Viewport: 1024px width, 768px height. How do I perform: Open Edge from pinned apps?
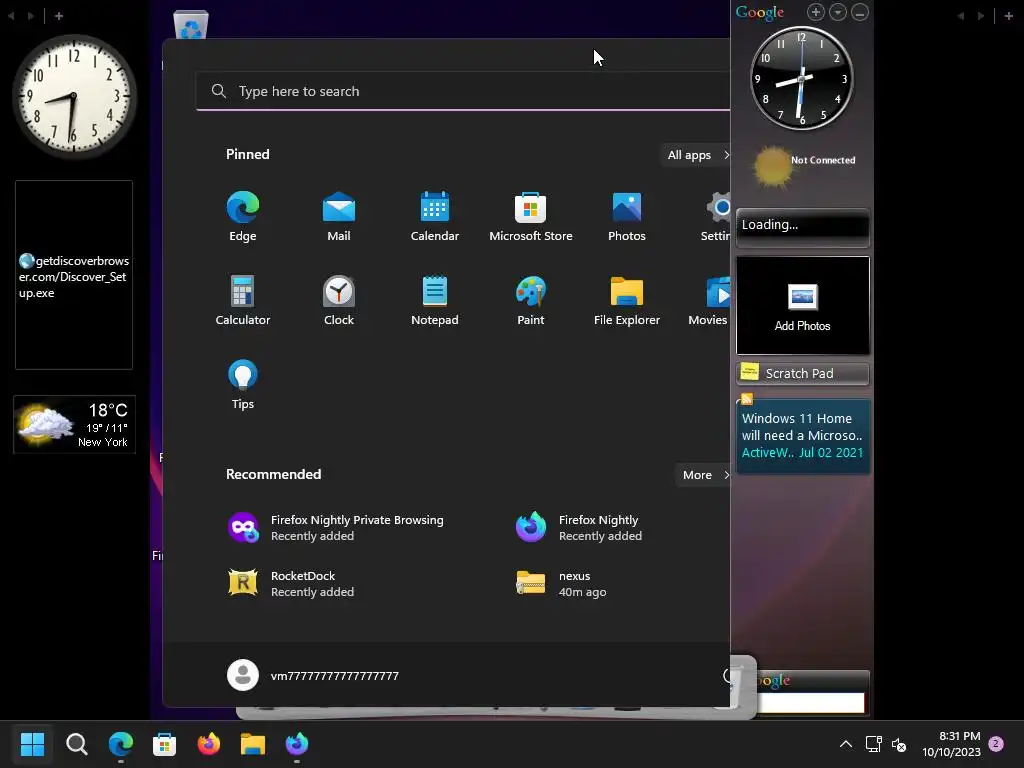pyautogui.click(x=243, y=217)
